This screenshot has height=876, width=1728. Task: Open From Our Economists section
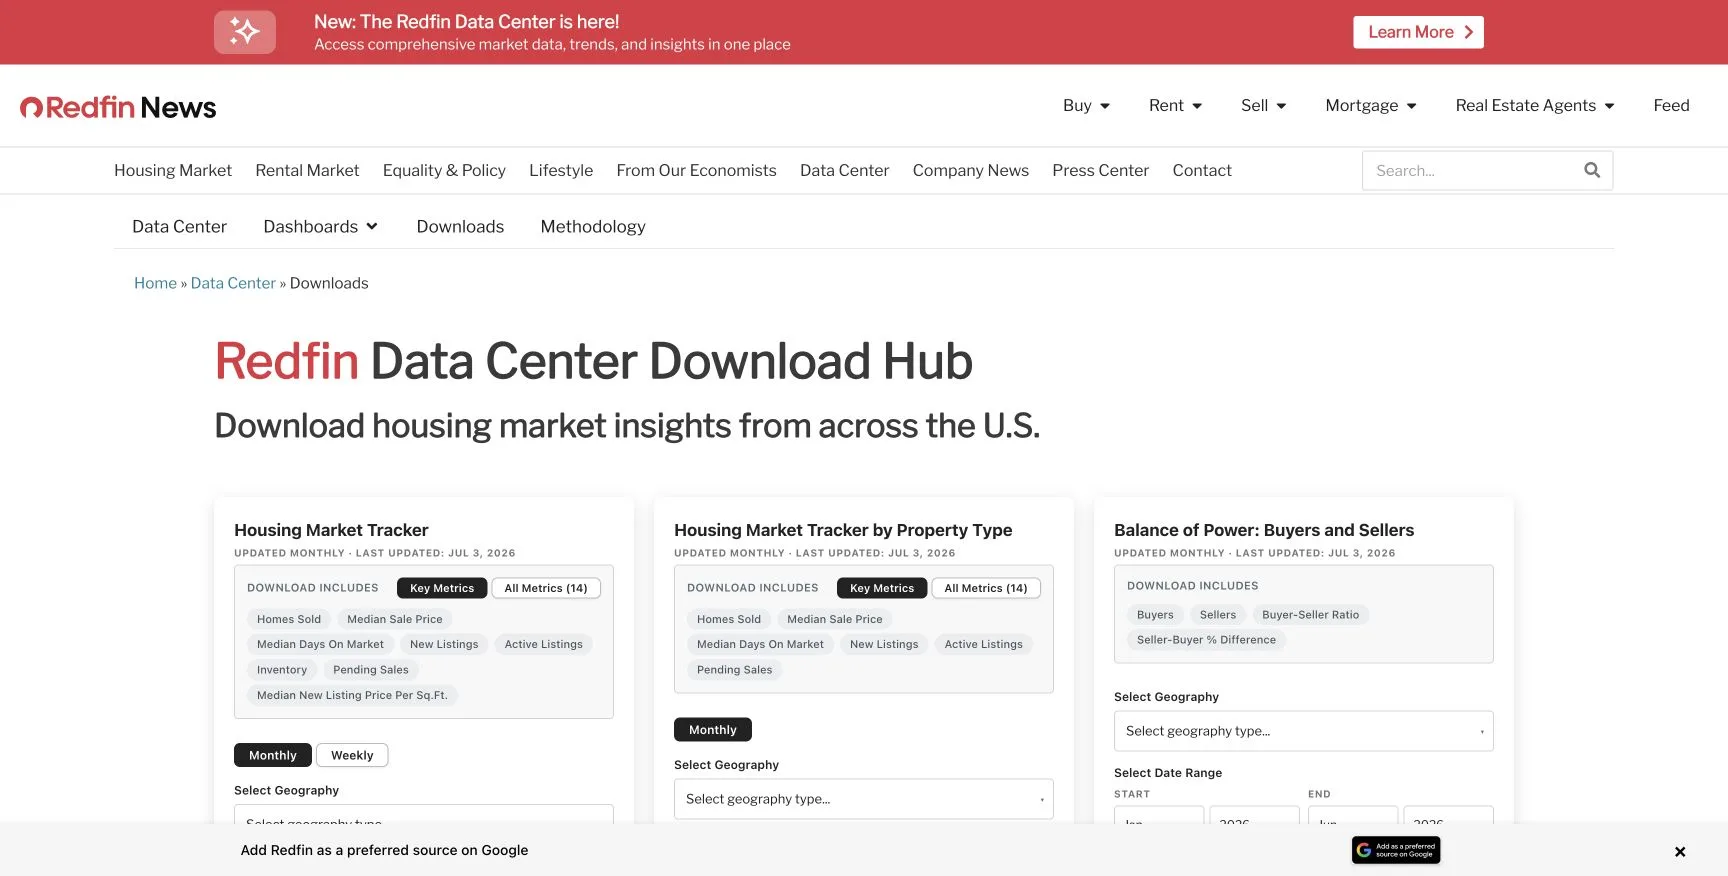[696, 171]
